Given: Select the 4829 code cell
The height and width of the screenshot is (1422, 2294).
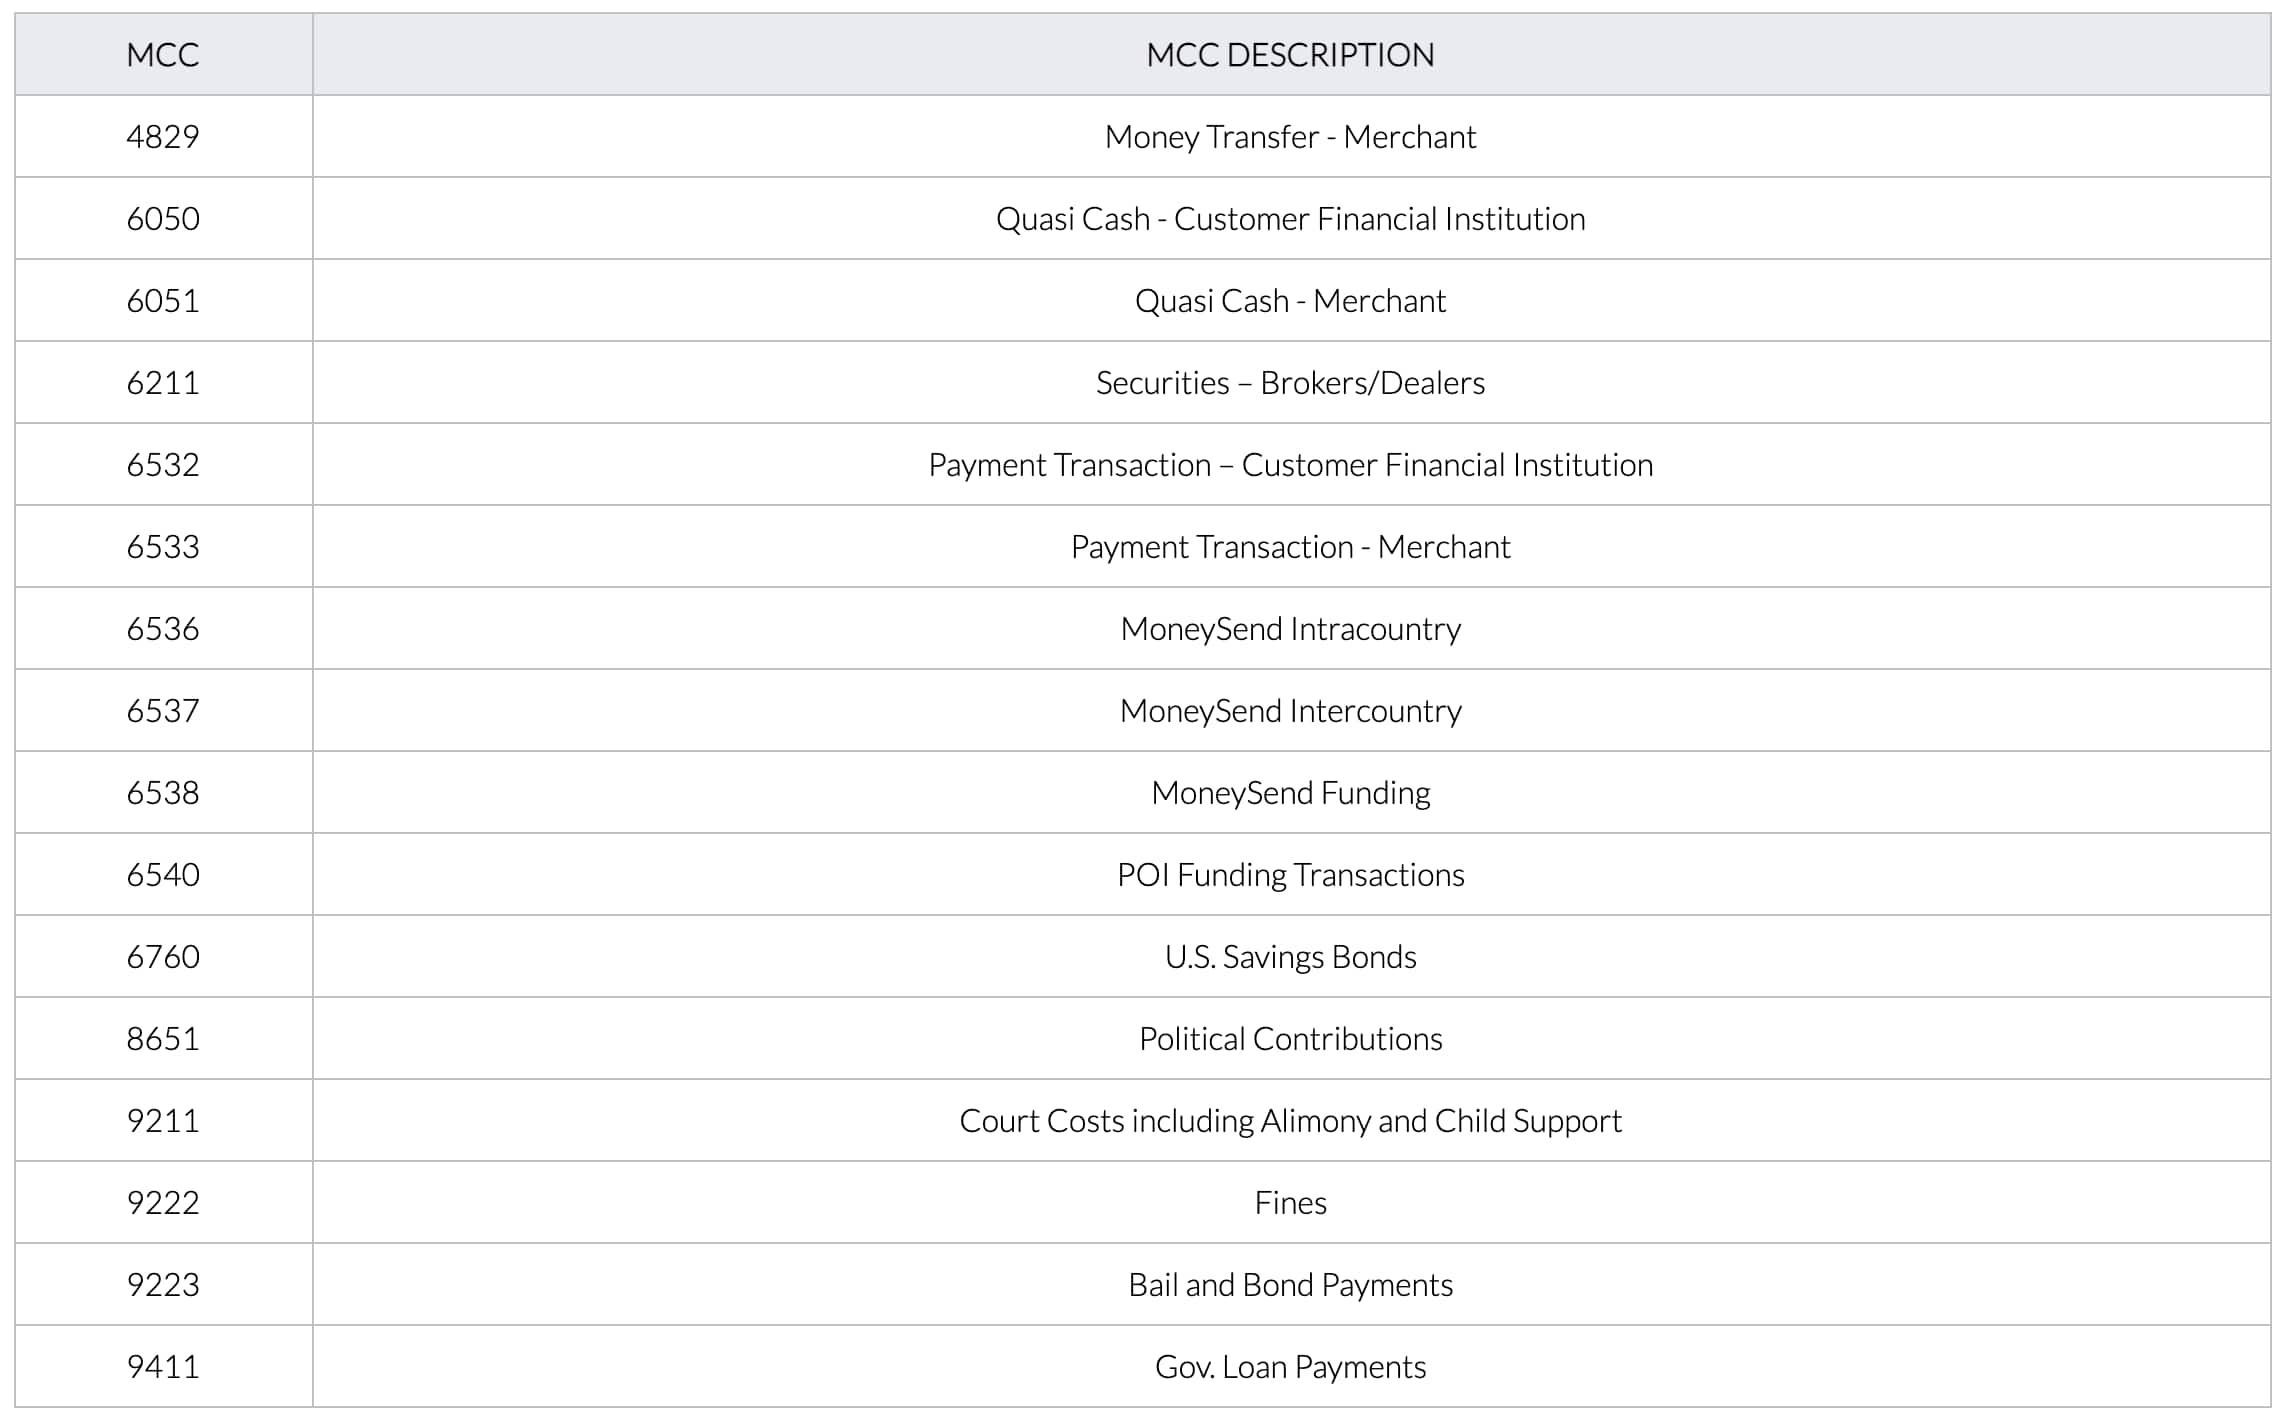Looking at the screenshot, I should point(163,137).
